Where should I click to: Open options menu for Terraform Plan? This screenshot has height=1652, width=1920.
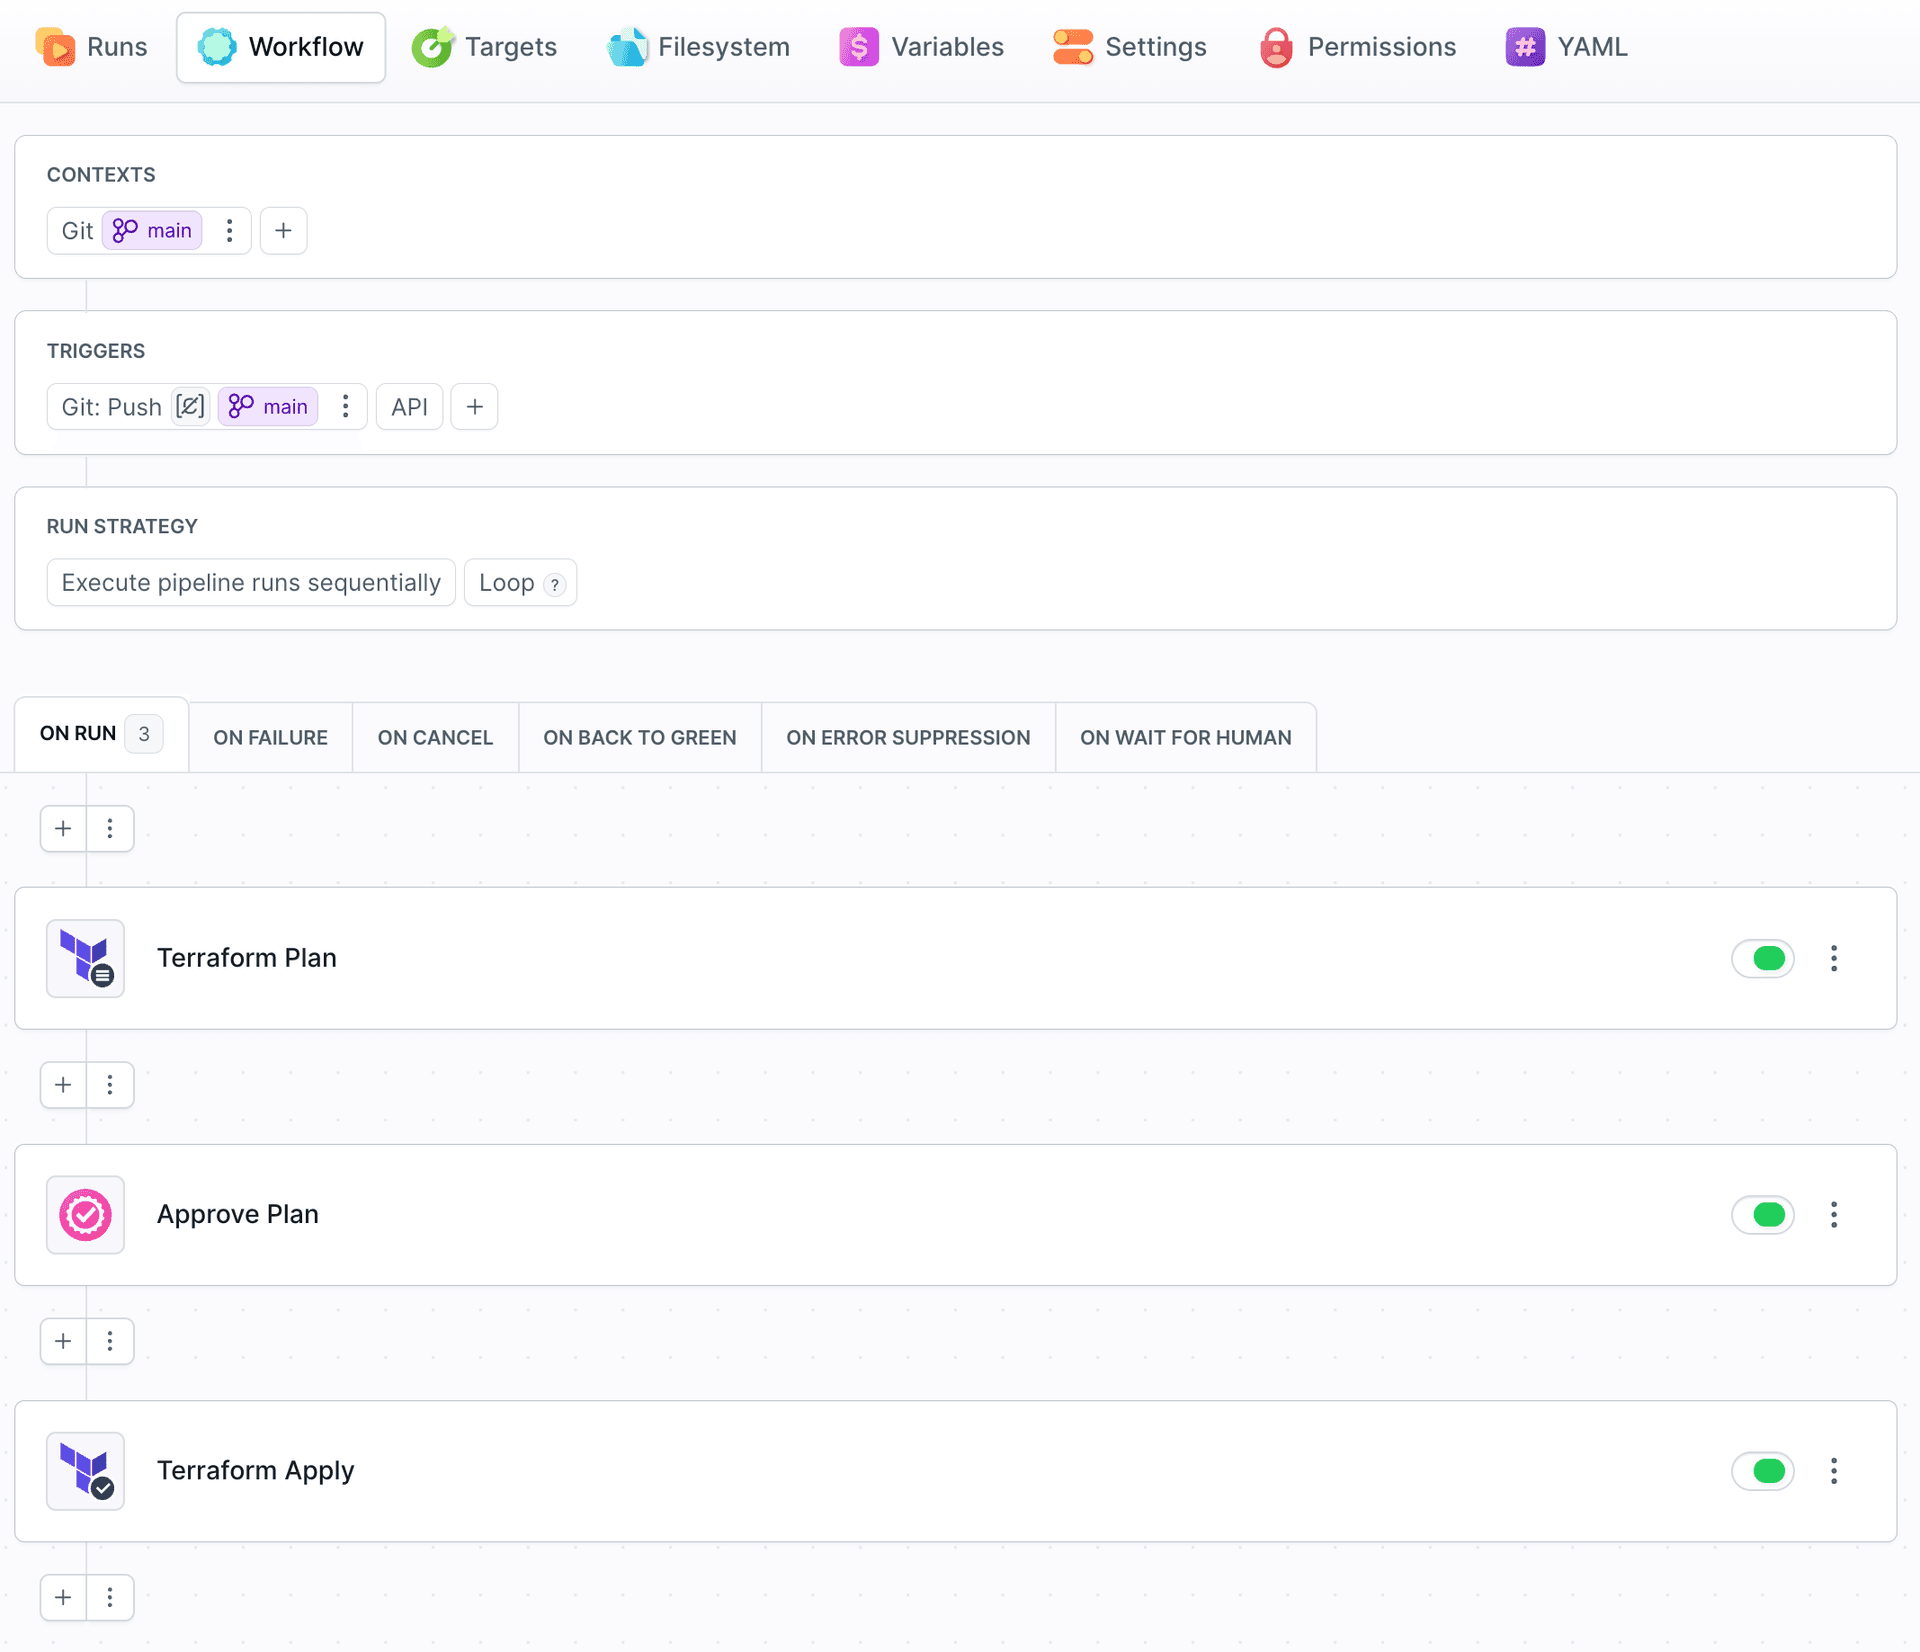[x=1834, y=958]
